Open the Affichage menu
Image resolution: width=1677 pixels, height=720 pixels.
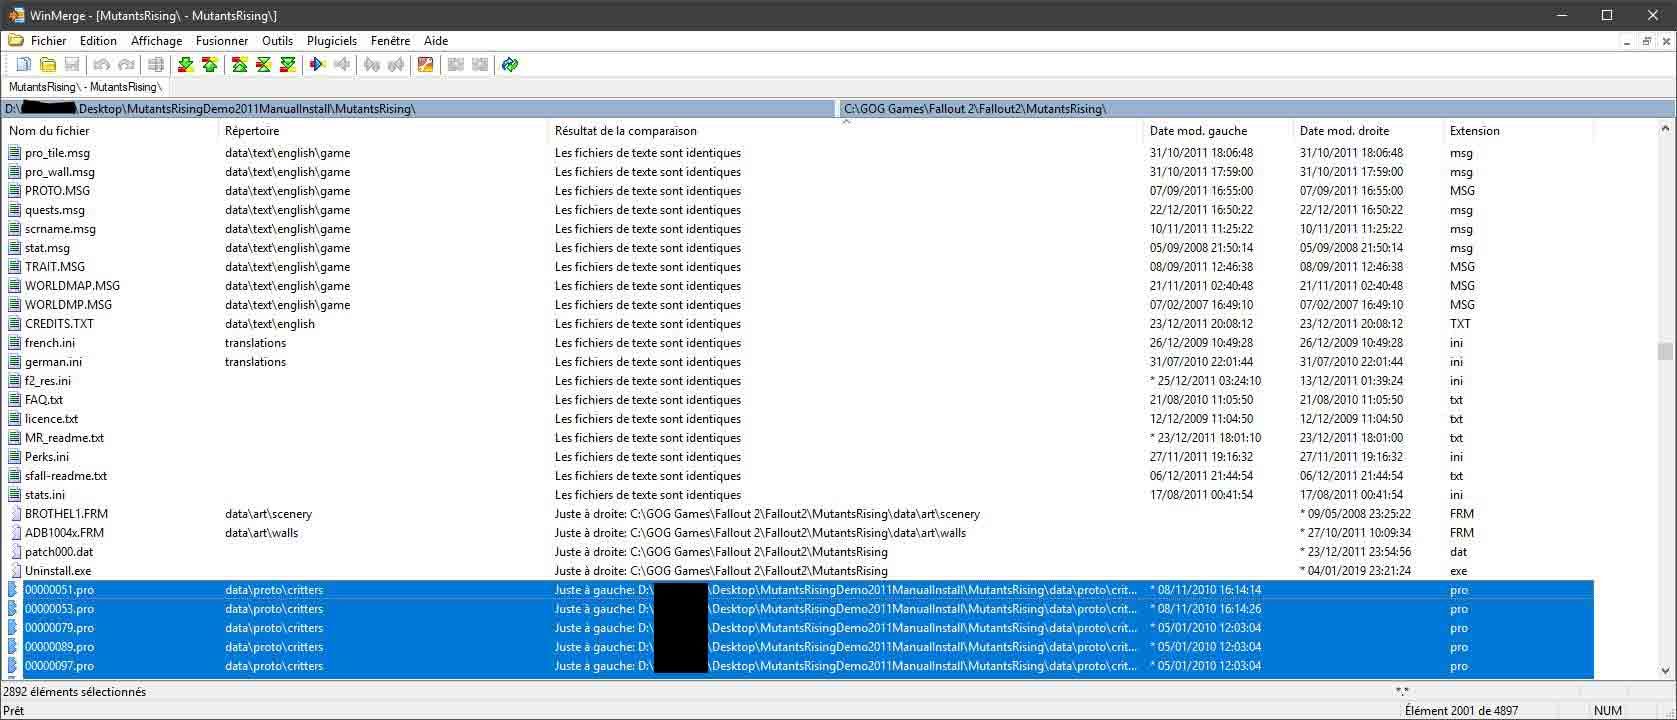[x=156, y=41]
